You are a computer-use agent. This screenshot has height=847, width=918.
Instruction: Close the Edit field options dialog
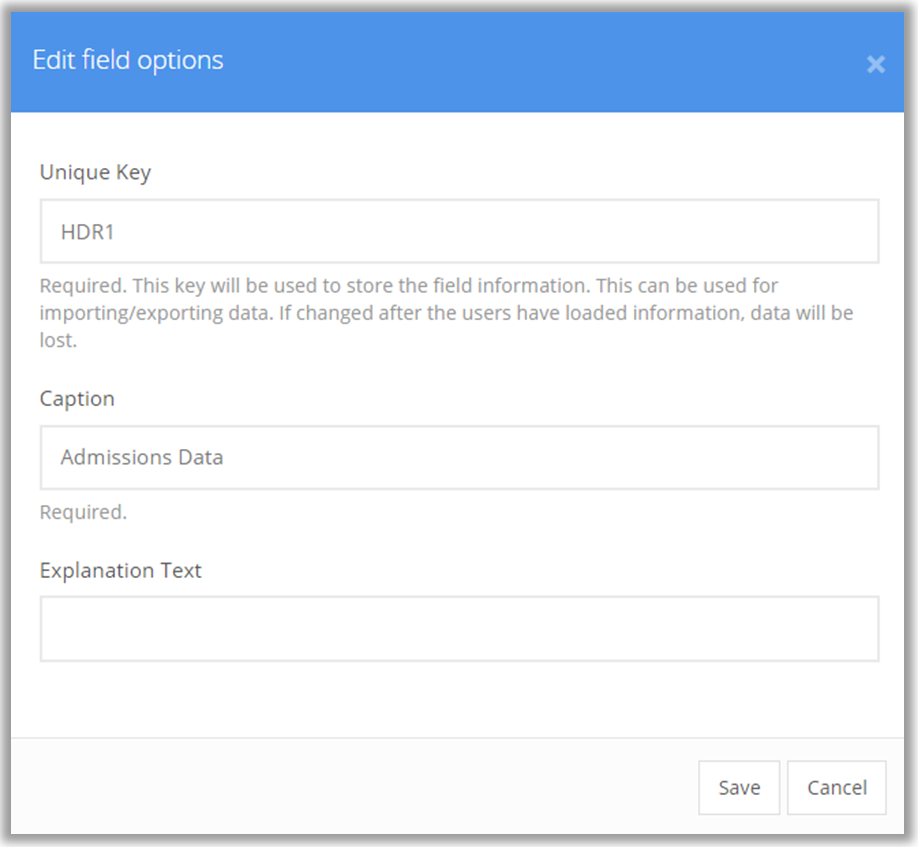click(x=875, y=65)
